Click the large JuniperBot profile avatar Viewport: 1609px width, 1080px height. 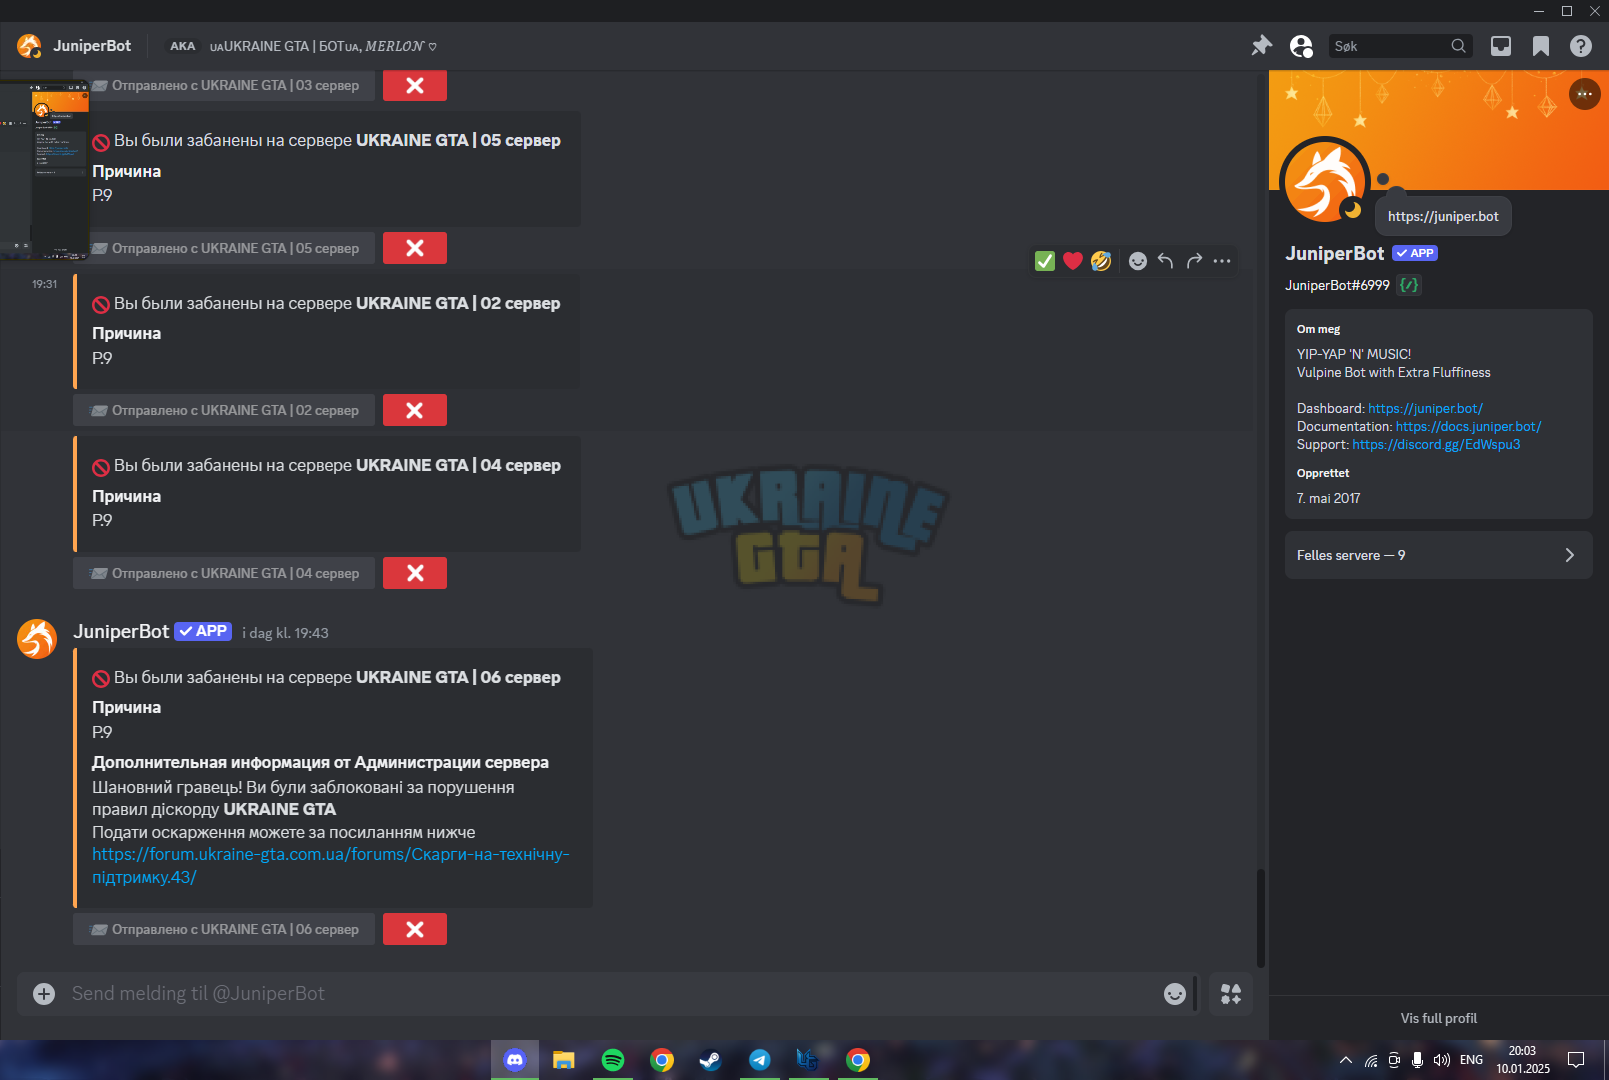point(1325,182)
